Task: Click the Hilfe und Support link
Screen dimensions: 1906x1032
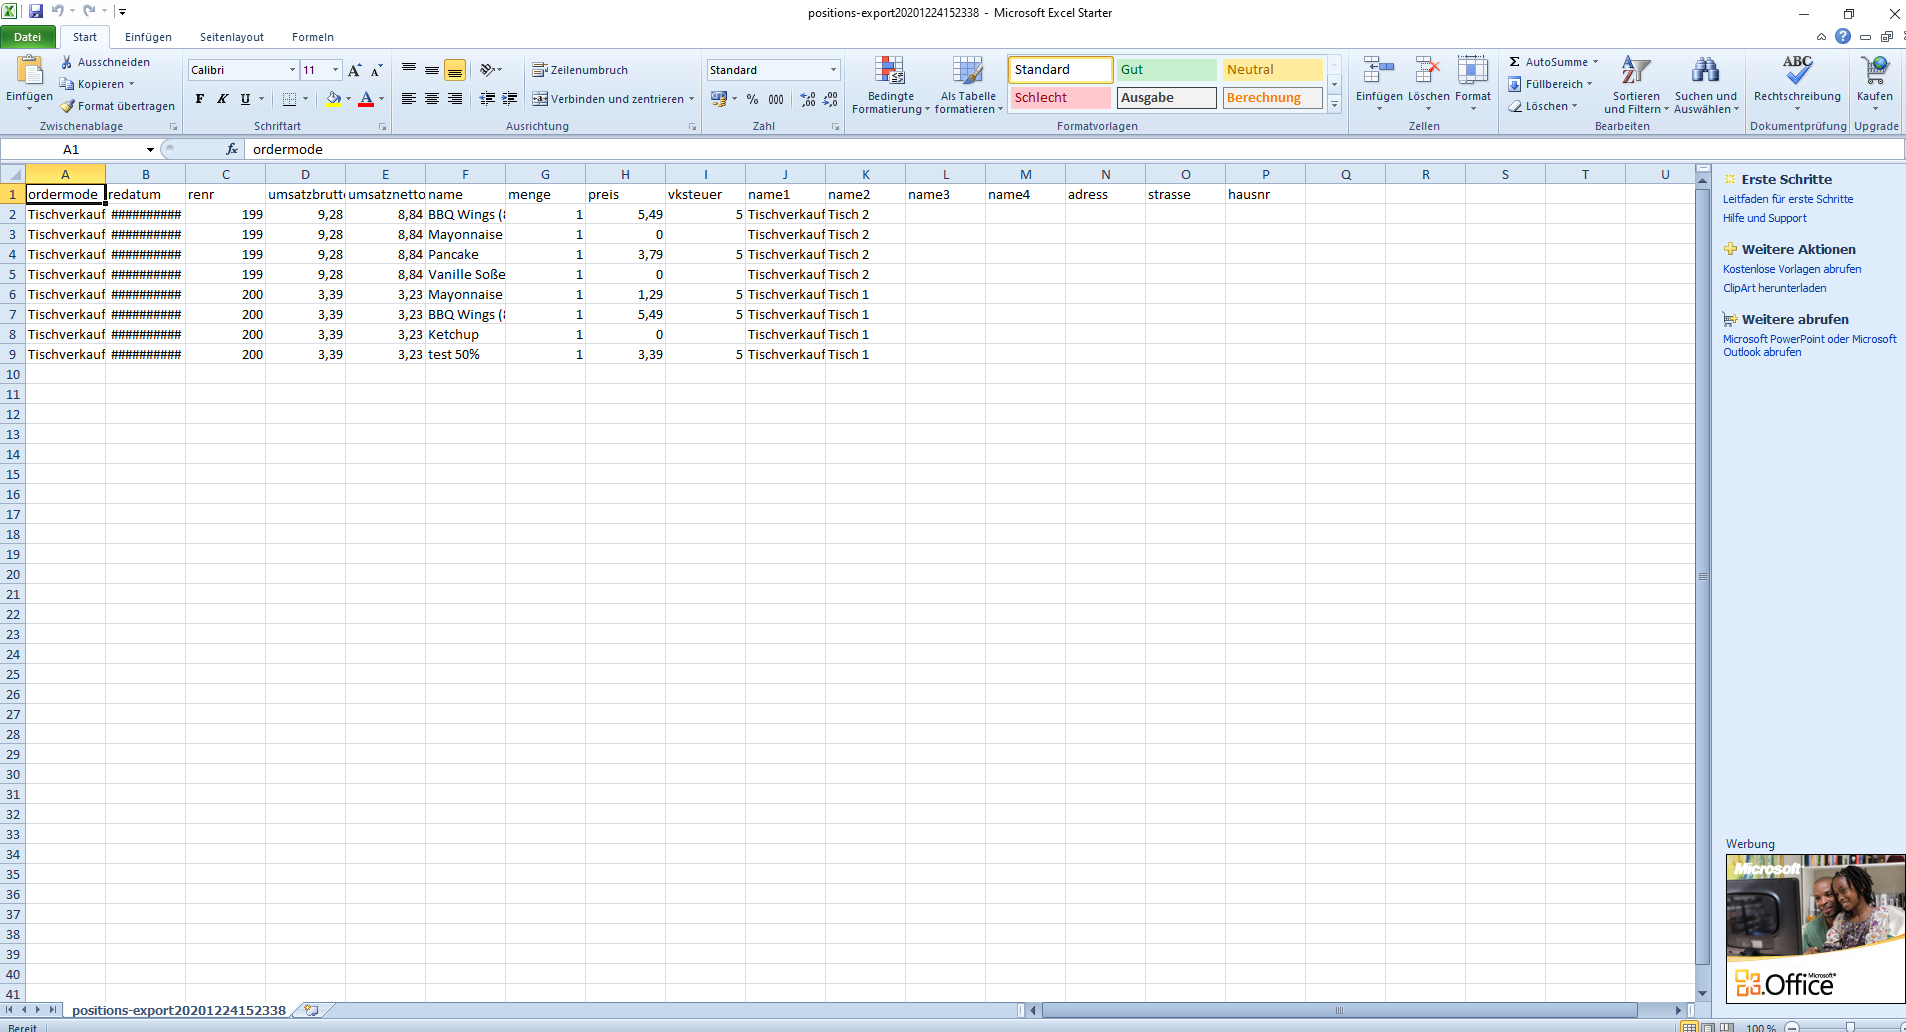Action: (1764, 218)
